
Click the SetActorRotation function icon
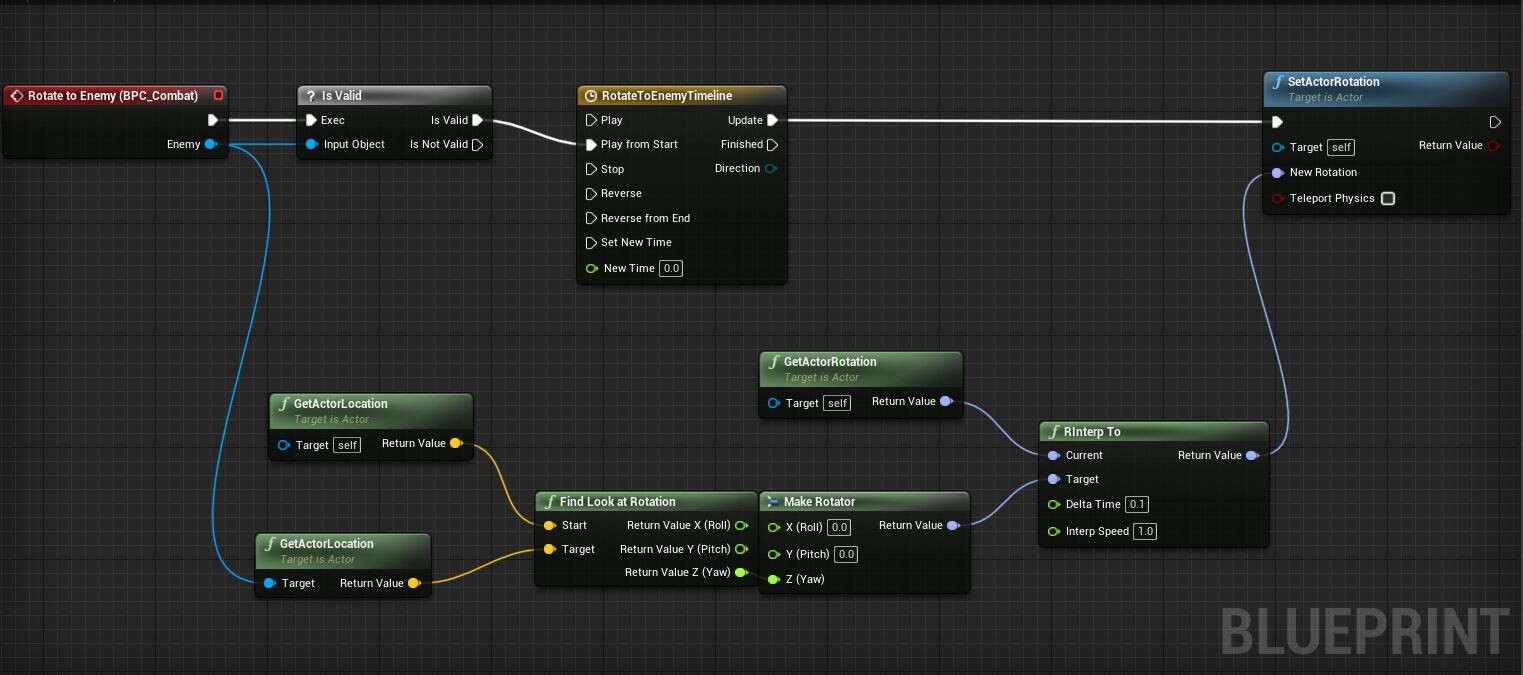[x=1277, y=83]
